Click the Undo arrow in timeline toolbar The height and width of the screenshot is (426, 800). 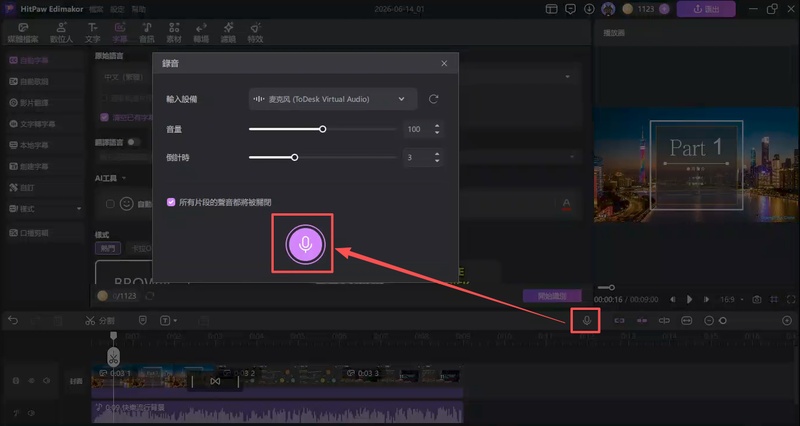point(13,320)
